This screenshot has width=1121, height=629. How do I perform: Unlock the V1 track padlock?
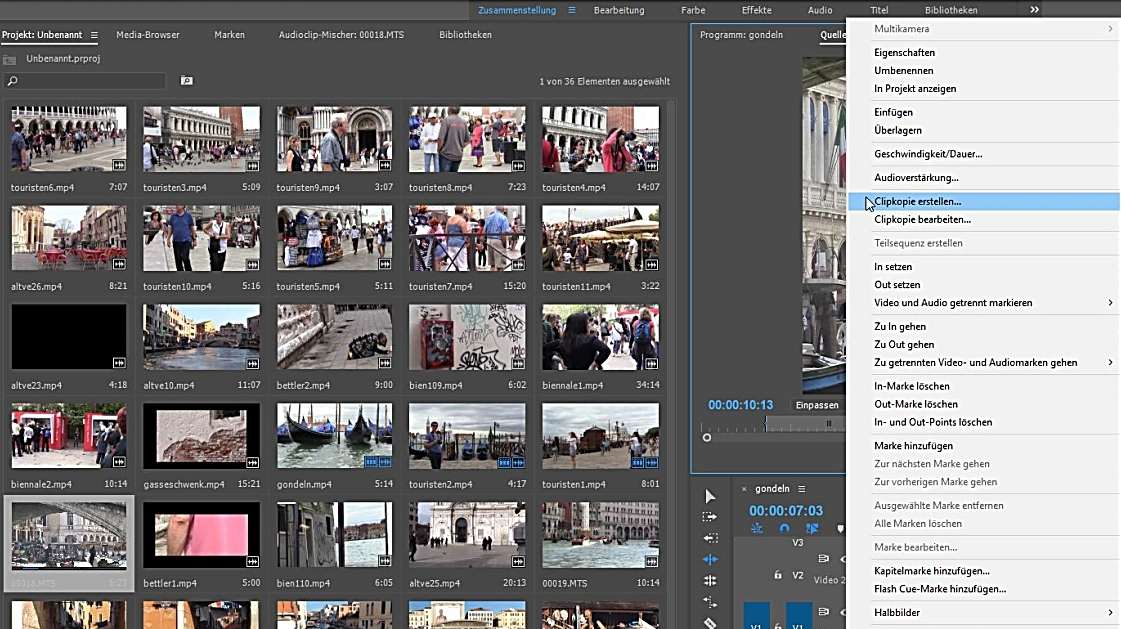click(x=777, y=624)
